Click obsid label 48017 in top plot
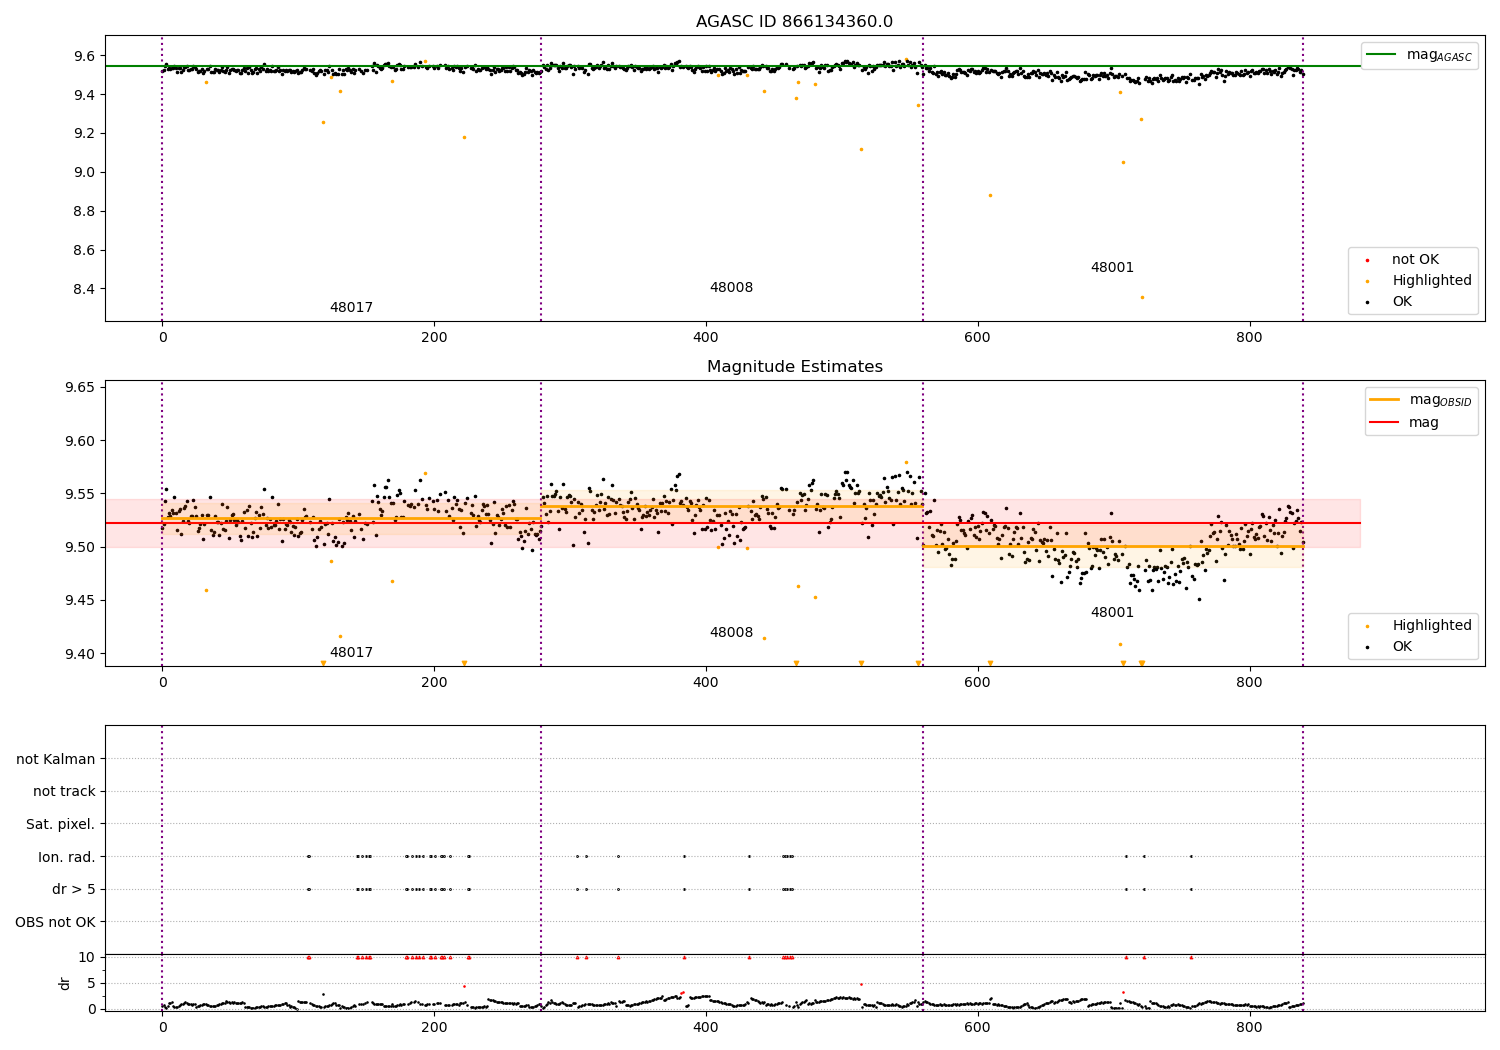Viewport: 1500px width, 1050px height. pos(351,308)
